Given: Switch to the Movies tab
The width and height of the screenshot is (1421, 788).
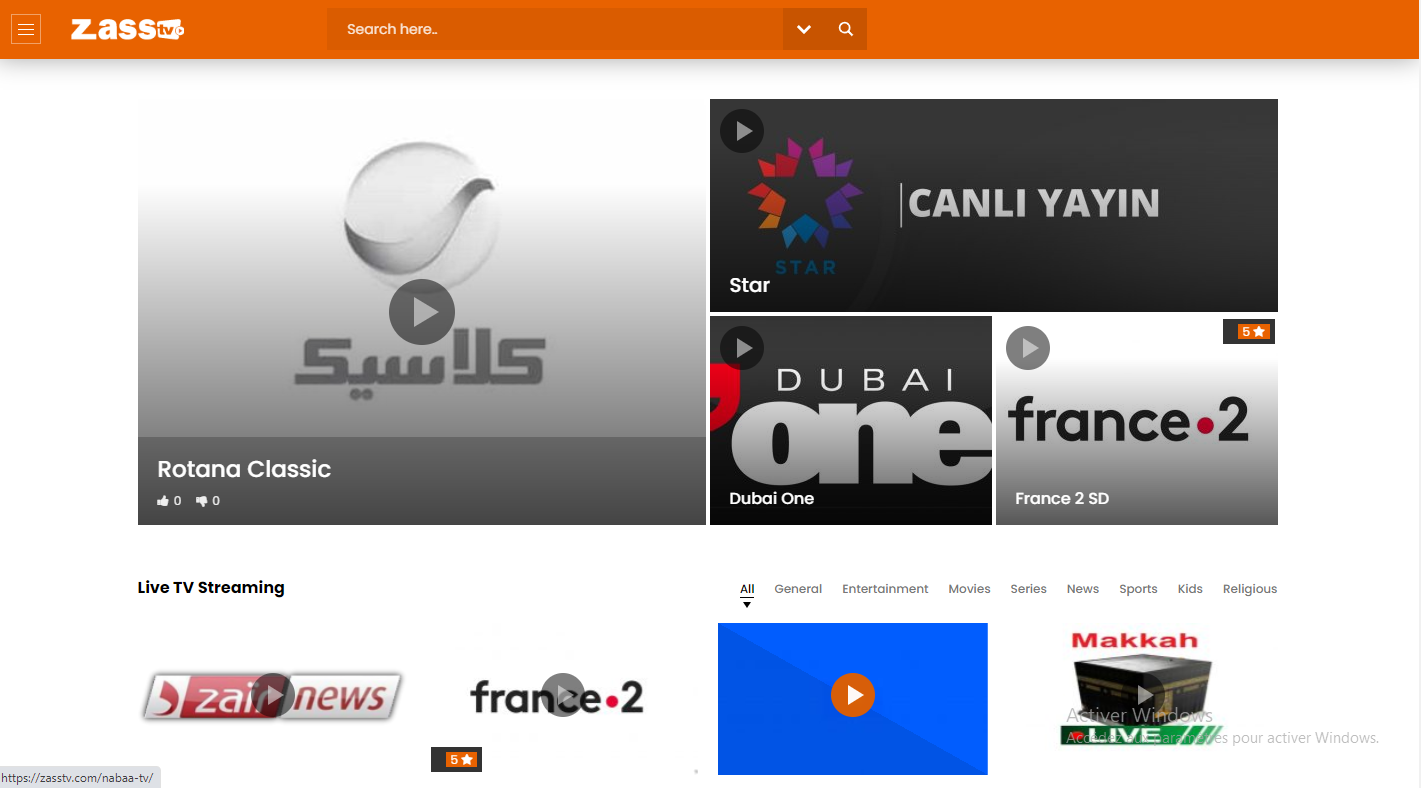Looking at the screenshot, I should [x=969, y=589].
